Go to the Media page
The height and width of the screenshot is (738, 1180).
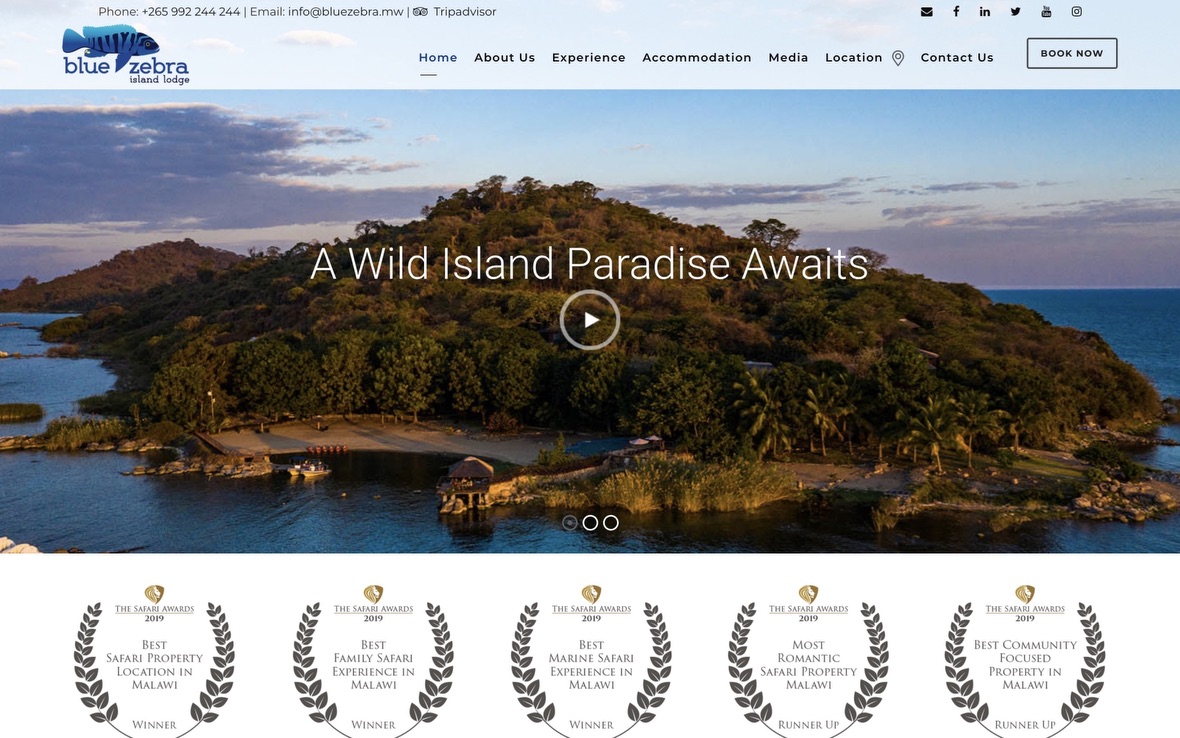point(788,58)
